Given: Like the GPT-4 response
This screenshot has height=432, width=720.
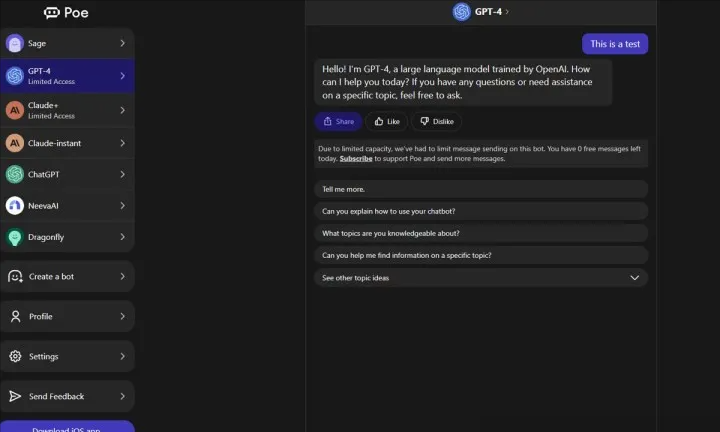Looking at the screenshot, I should point(386,121).
